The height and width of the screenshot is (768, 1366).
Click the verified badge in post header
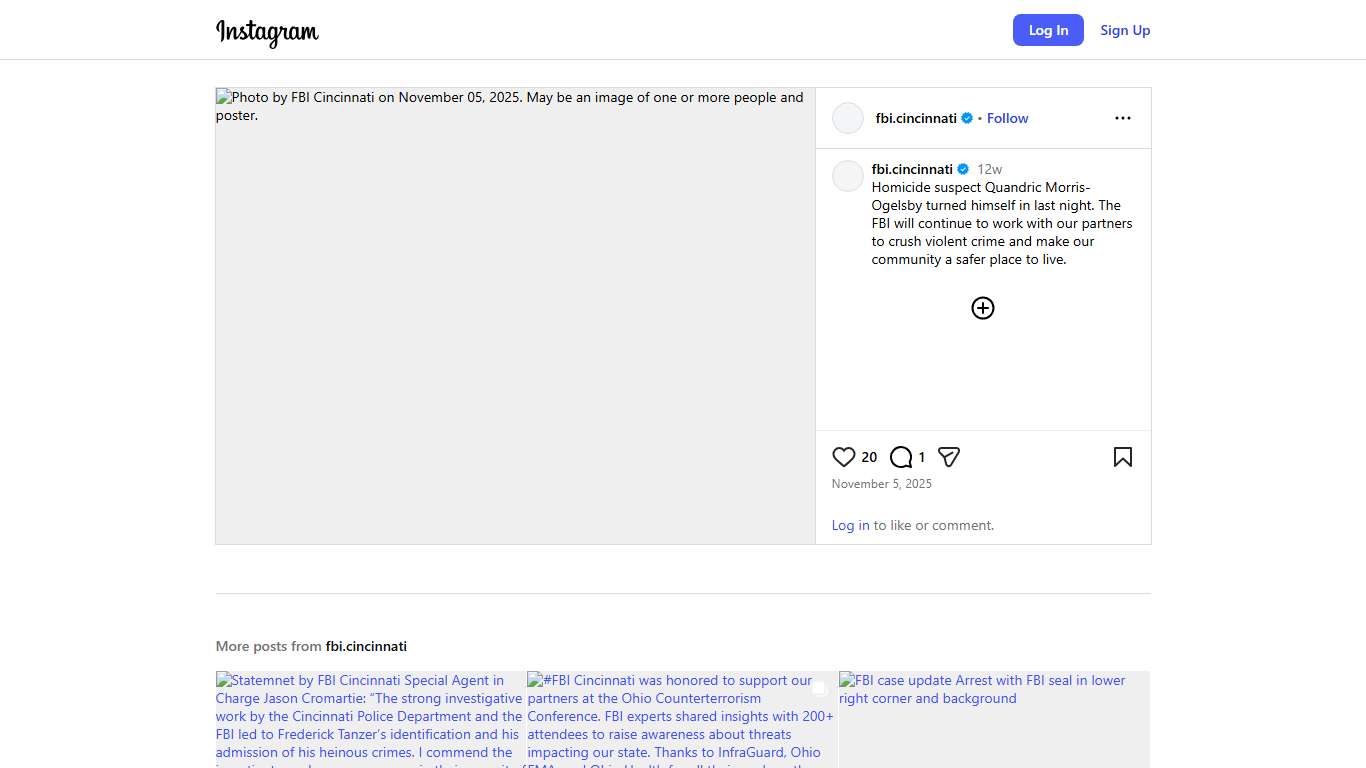point(967,118)
